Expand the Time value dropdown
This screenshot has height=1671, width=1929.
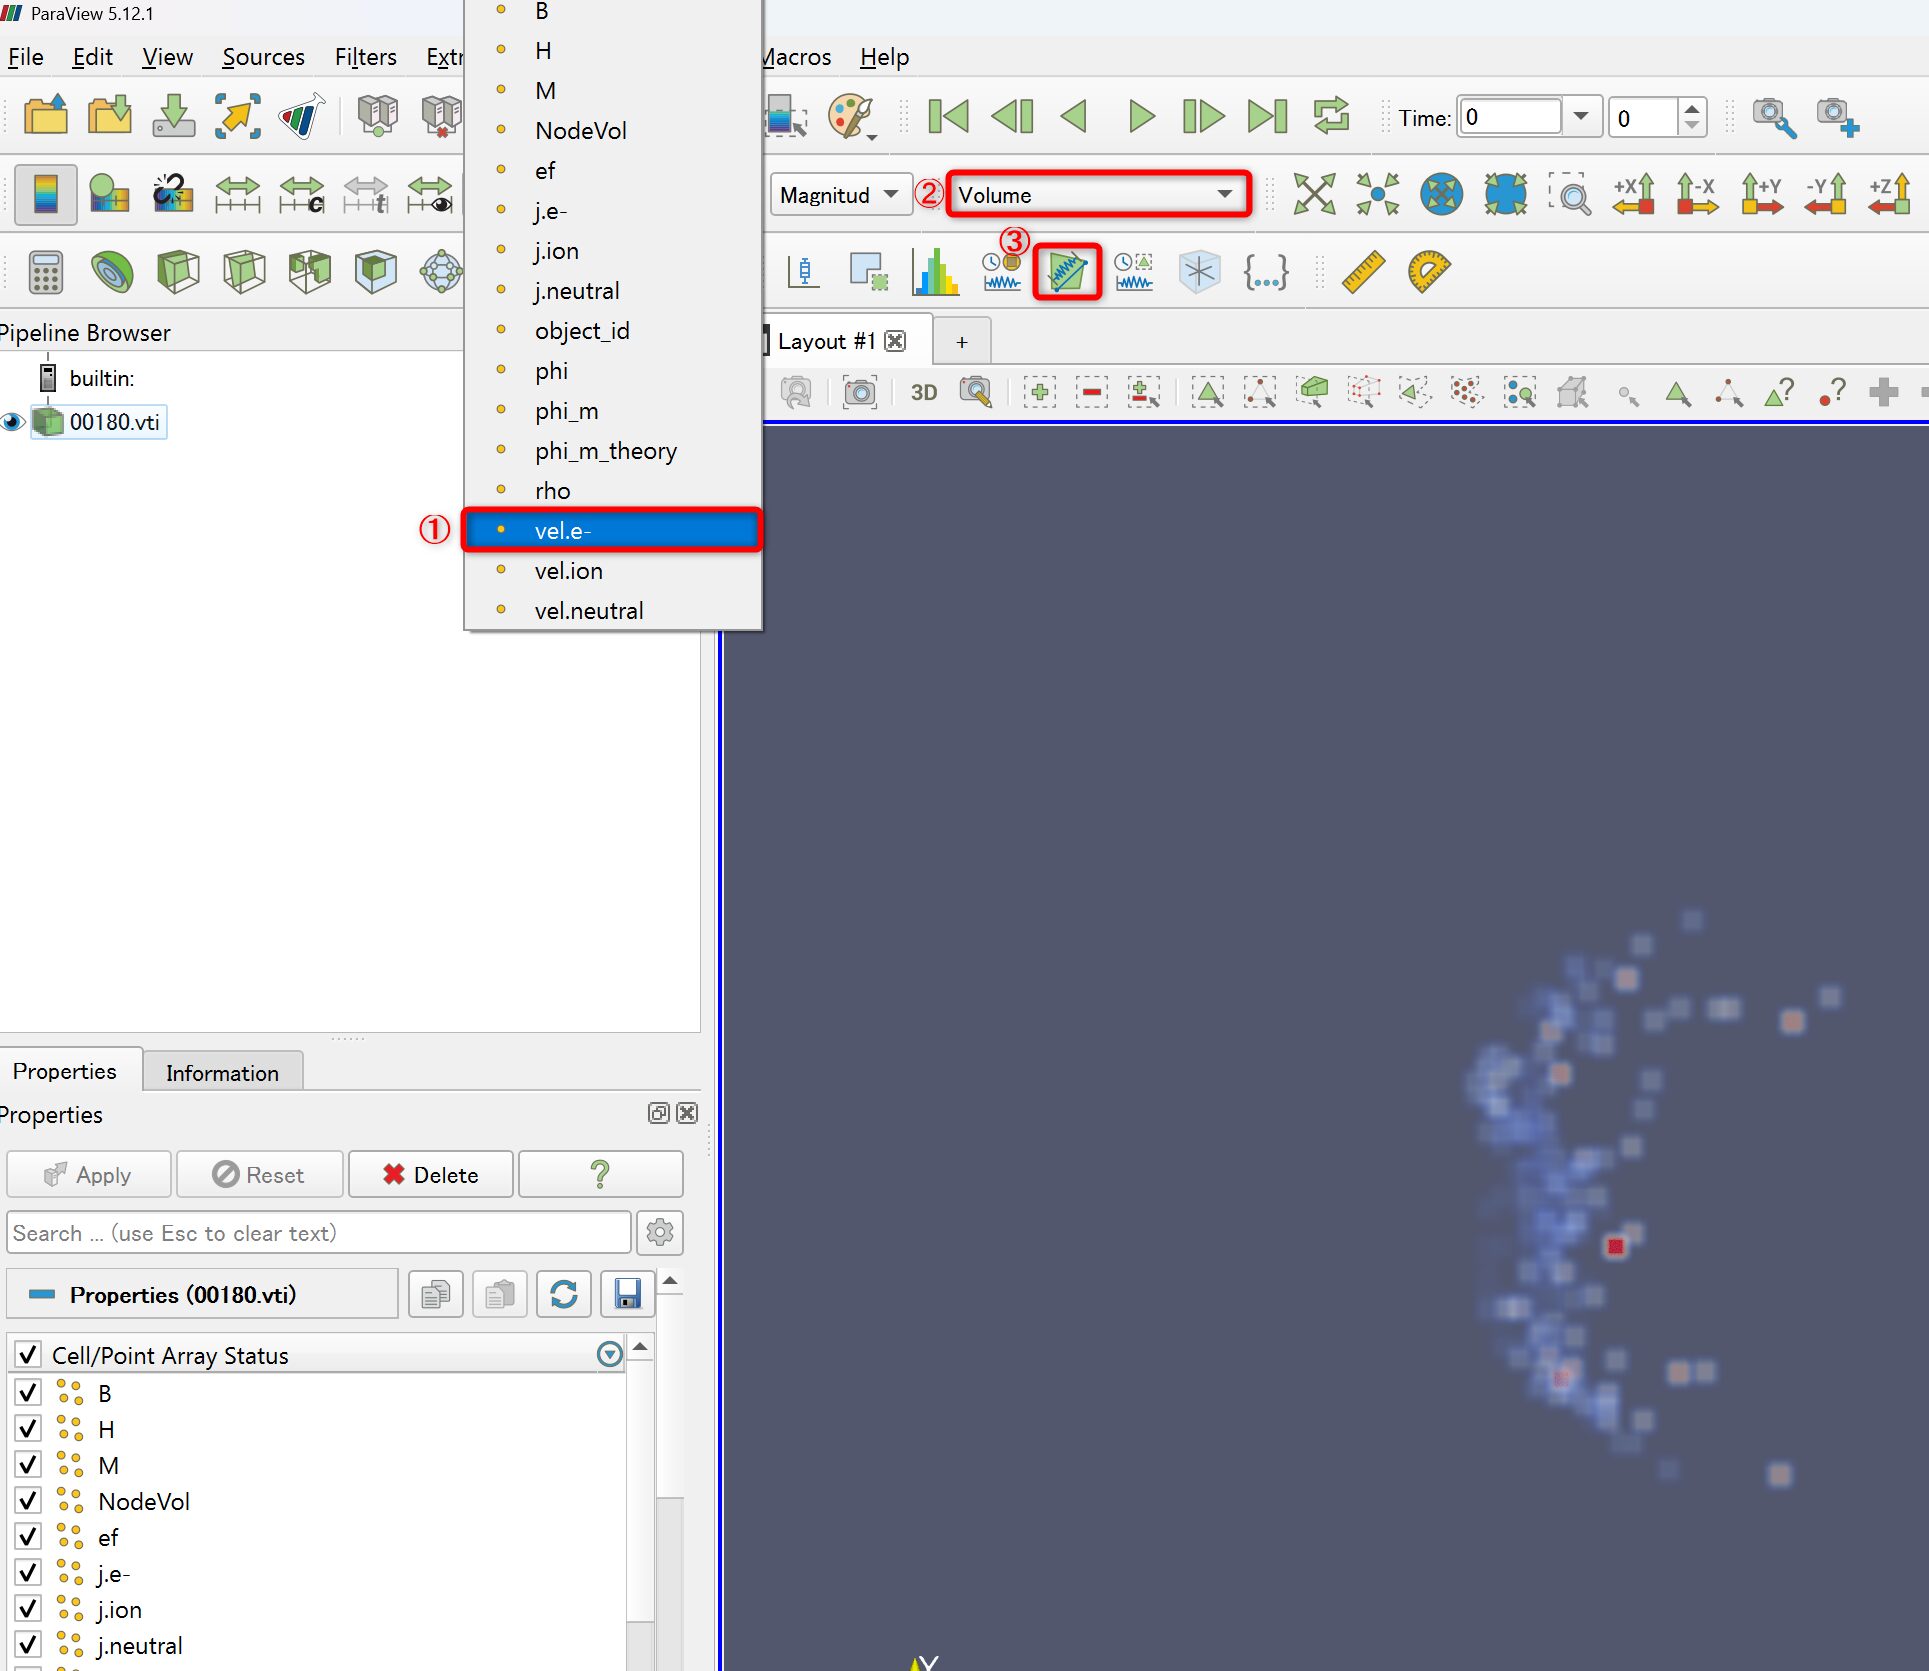(1580, 117)
